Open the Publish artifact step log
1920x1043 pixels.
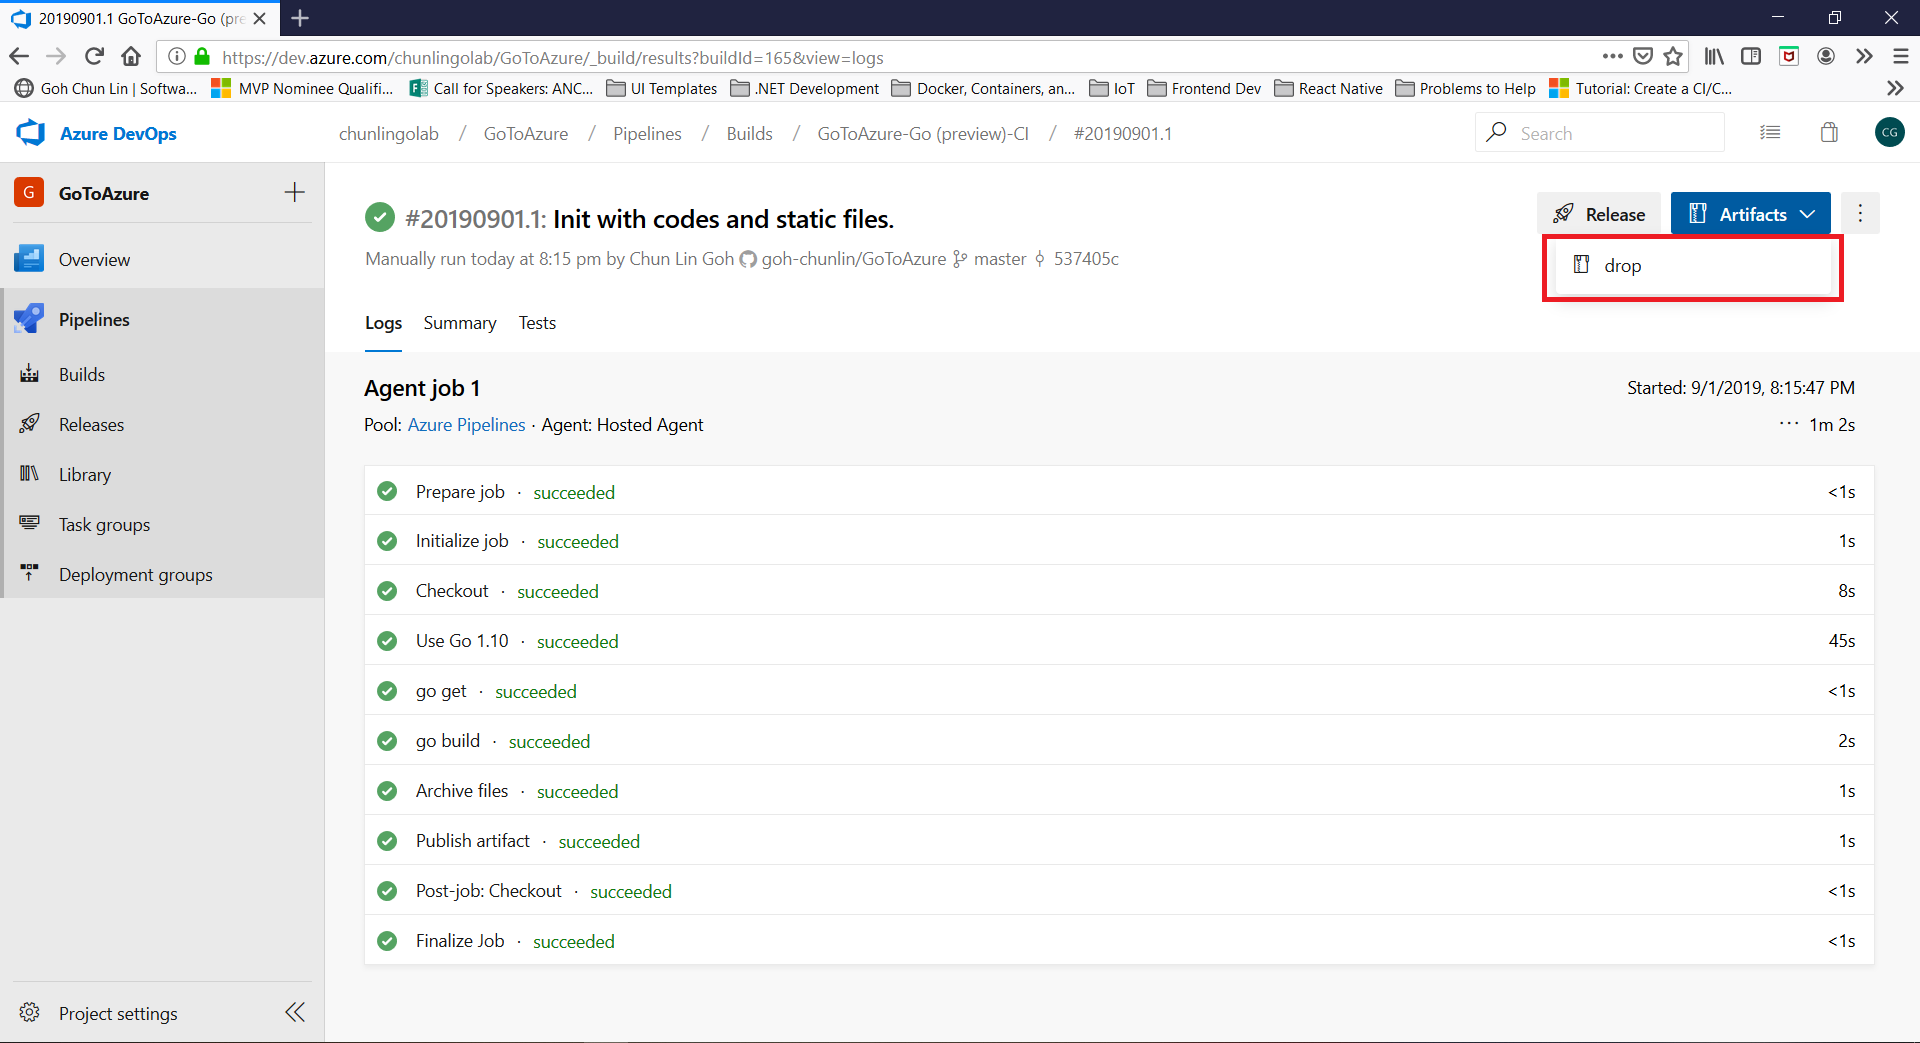click(x=1119, y=841)
